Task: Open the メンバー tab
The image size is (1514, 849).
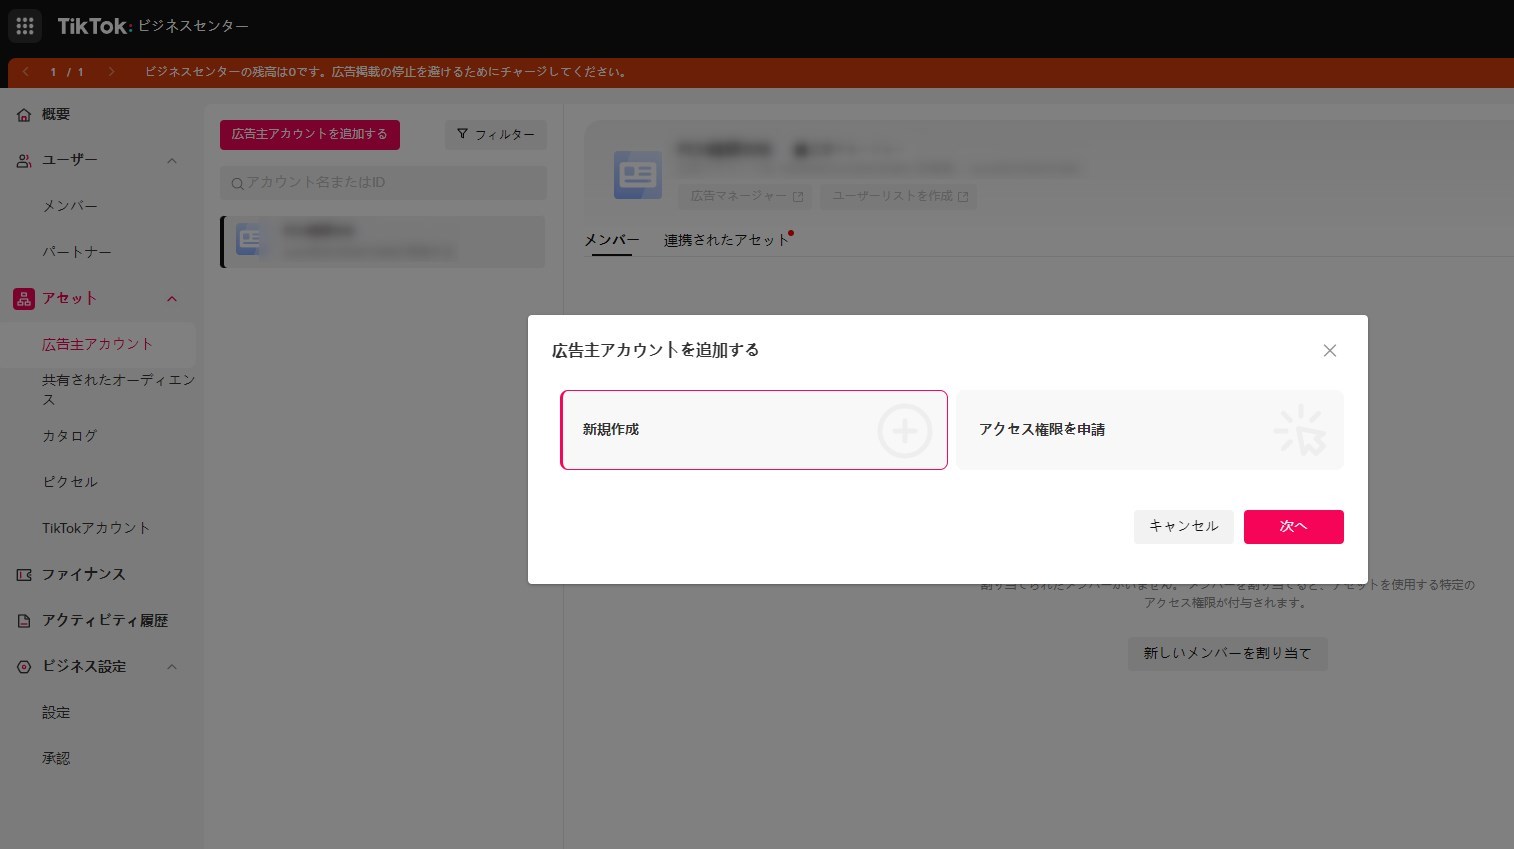Action: pos(611,240)
